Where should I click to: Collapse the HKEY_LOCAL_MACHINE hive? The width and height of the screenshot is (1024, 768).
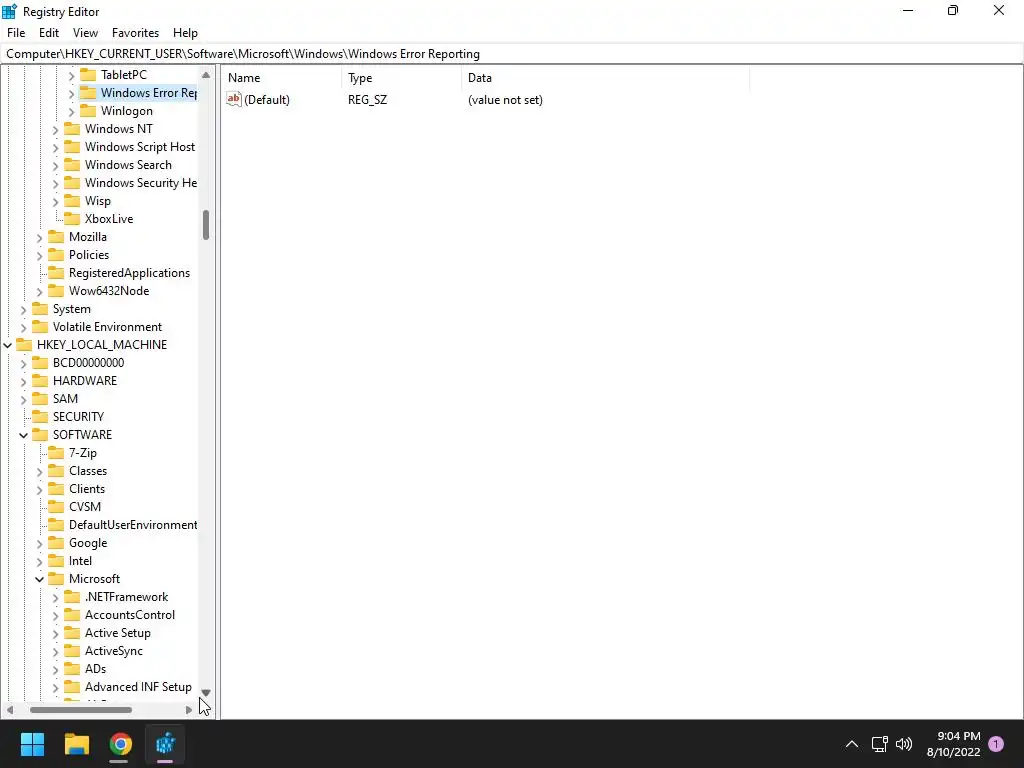click(x=8, y=345)
